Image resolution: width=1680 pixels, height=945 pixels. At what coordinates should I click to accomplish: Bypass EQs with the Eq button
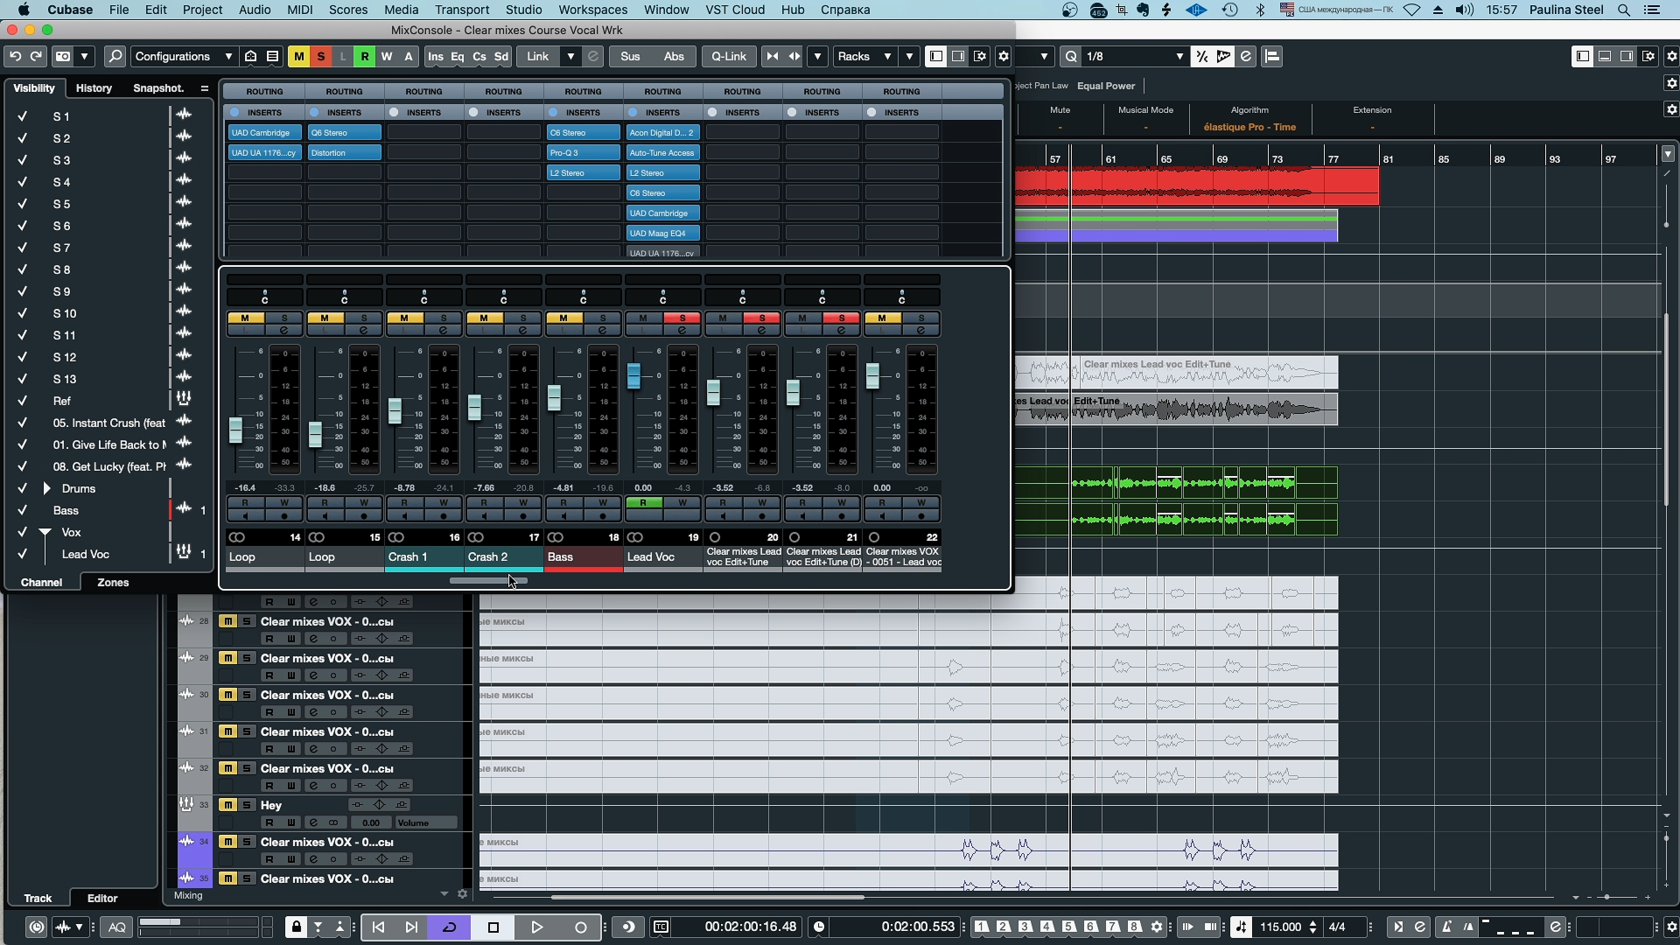pyautogui.click(x=457, y=57)
